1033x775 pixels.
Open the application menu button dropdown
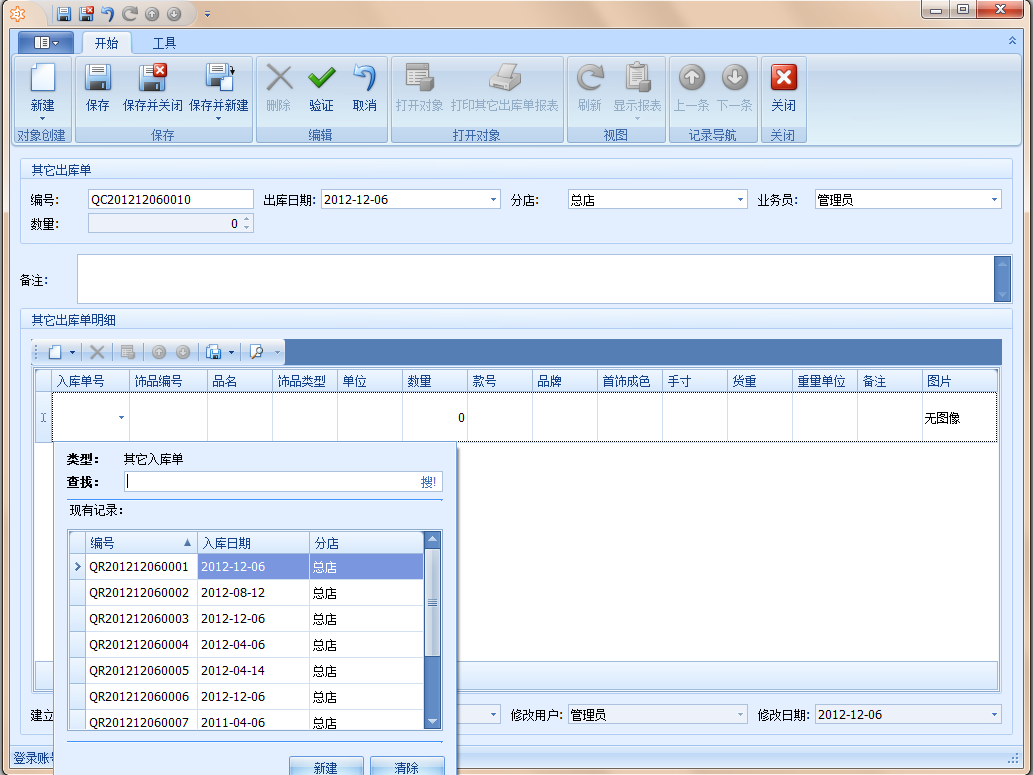[x=45, y=43]
